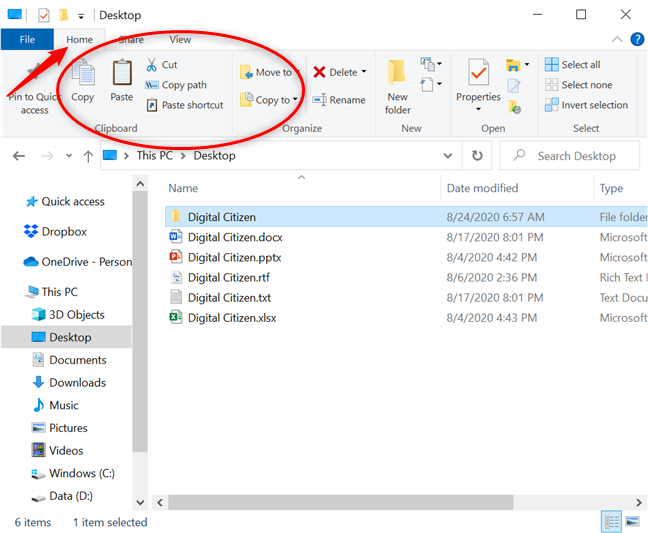Go back with the left arrow

click(x=19, y=156)
